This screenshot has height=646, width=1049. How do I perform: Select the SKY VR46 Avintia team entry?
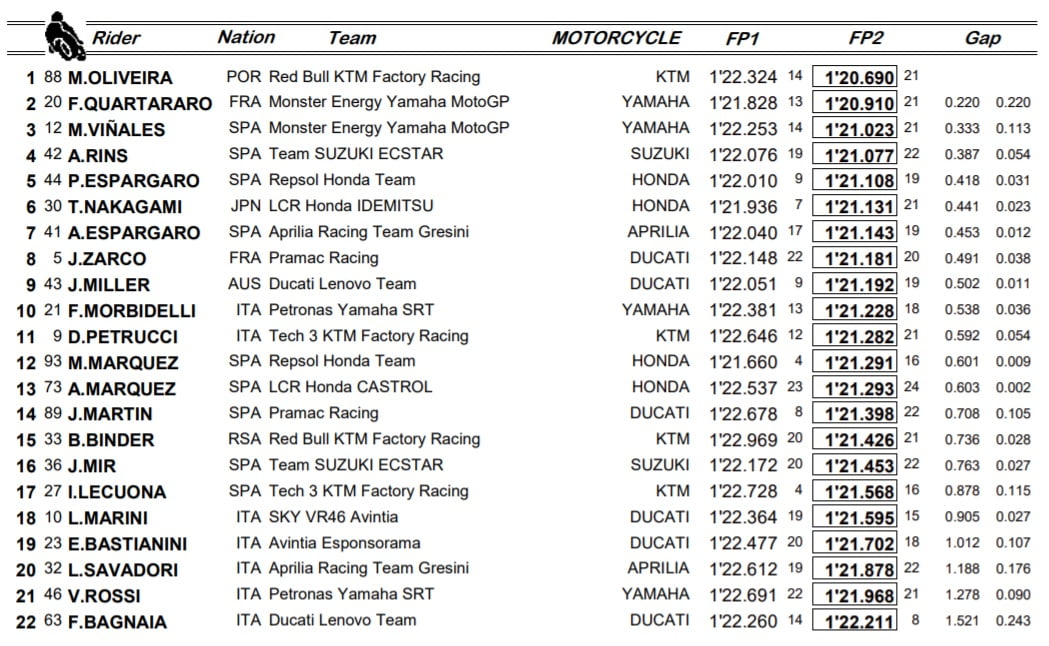pos(333,517)
